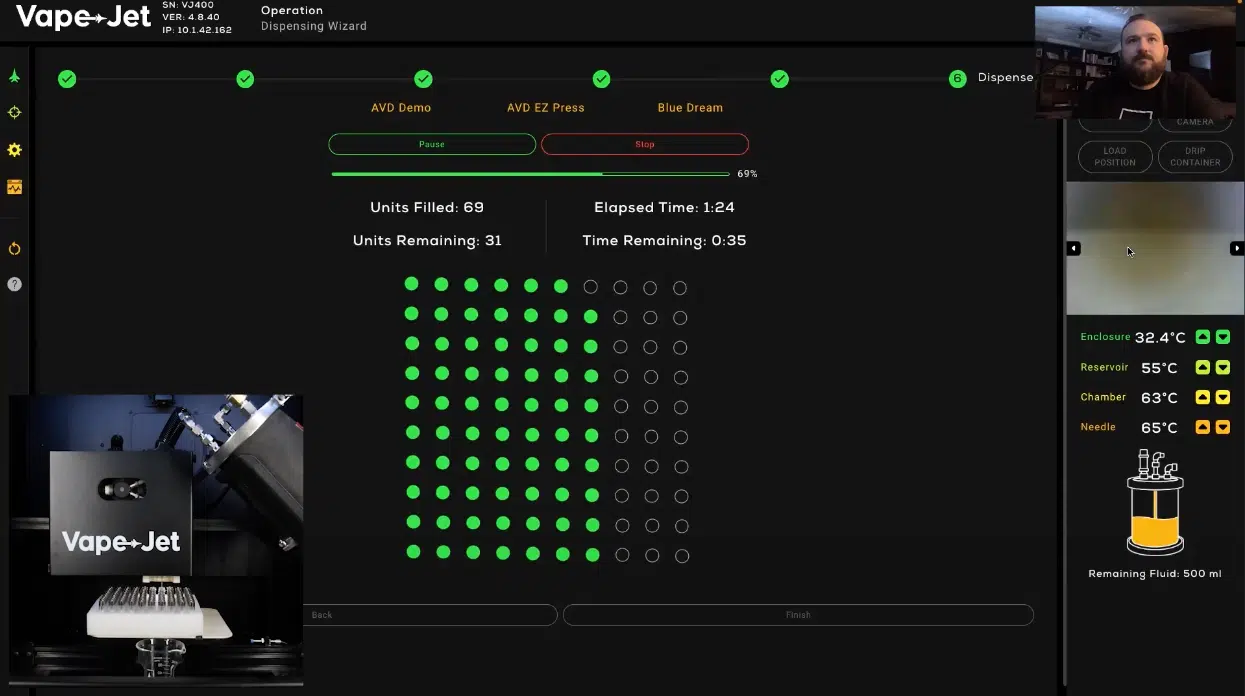Raise the Chamber temperature
This screenshot has width=1245, height=696.
[x=1203, y=397]
